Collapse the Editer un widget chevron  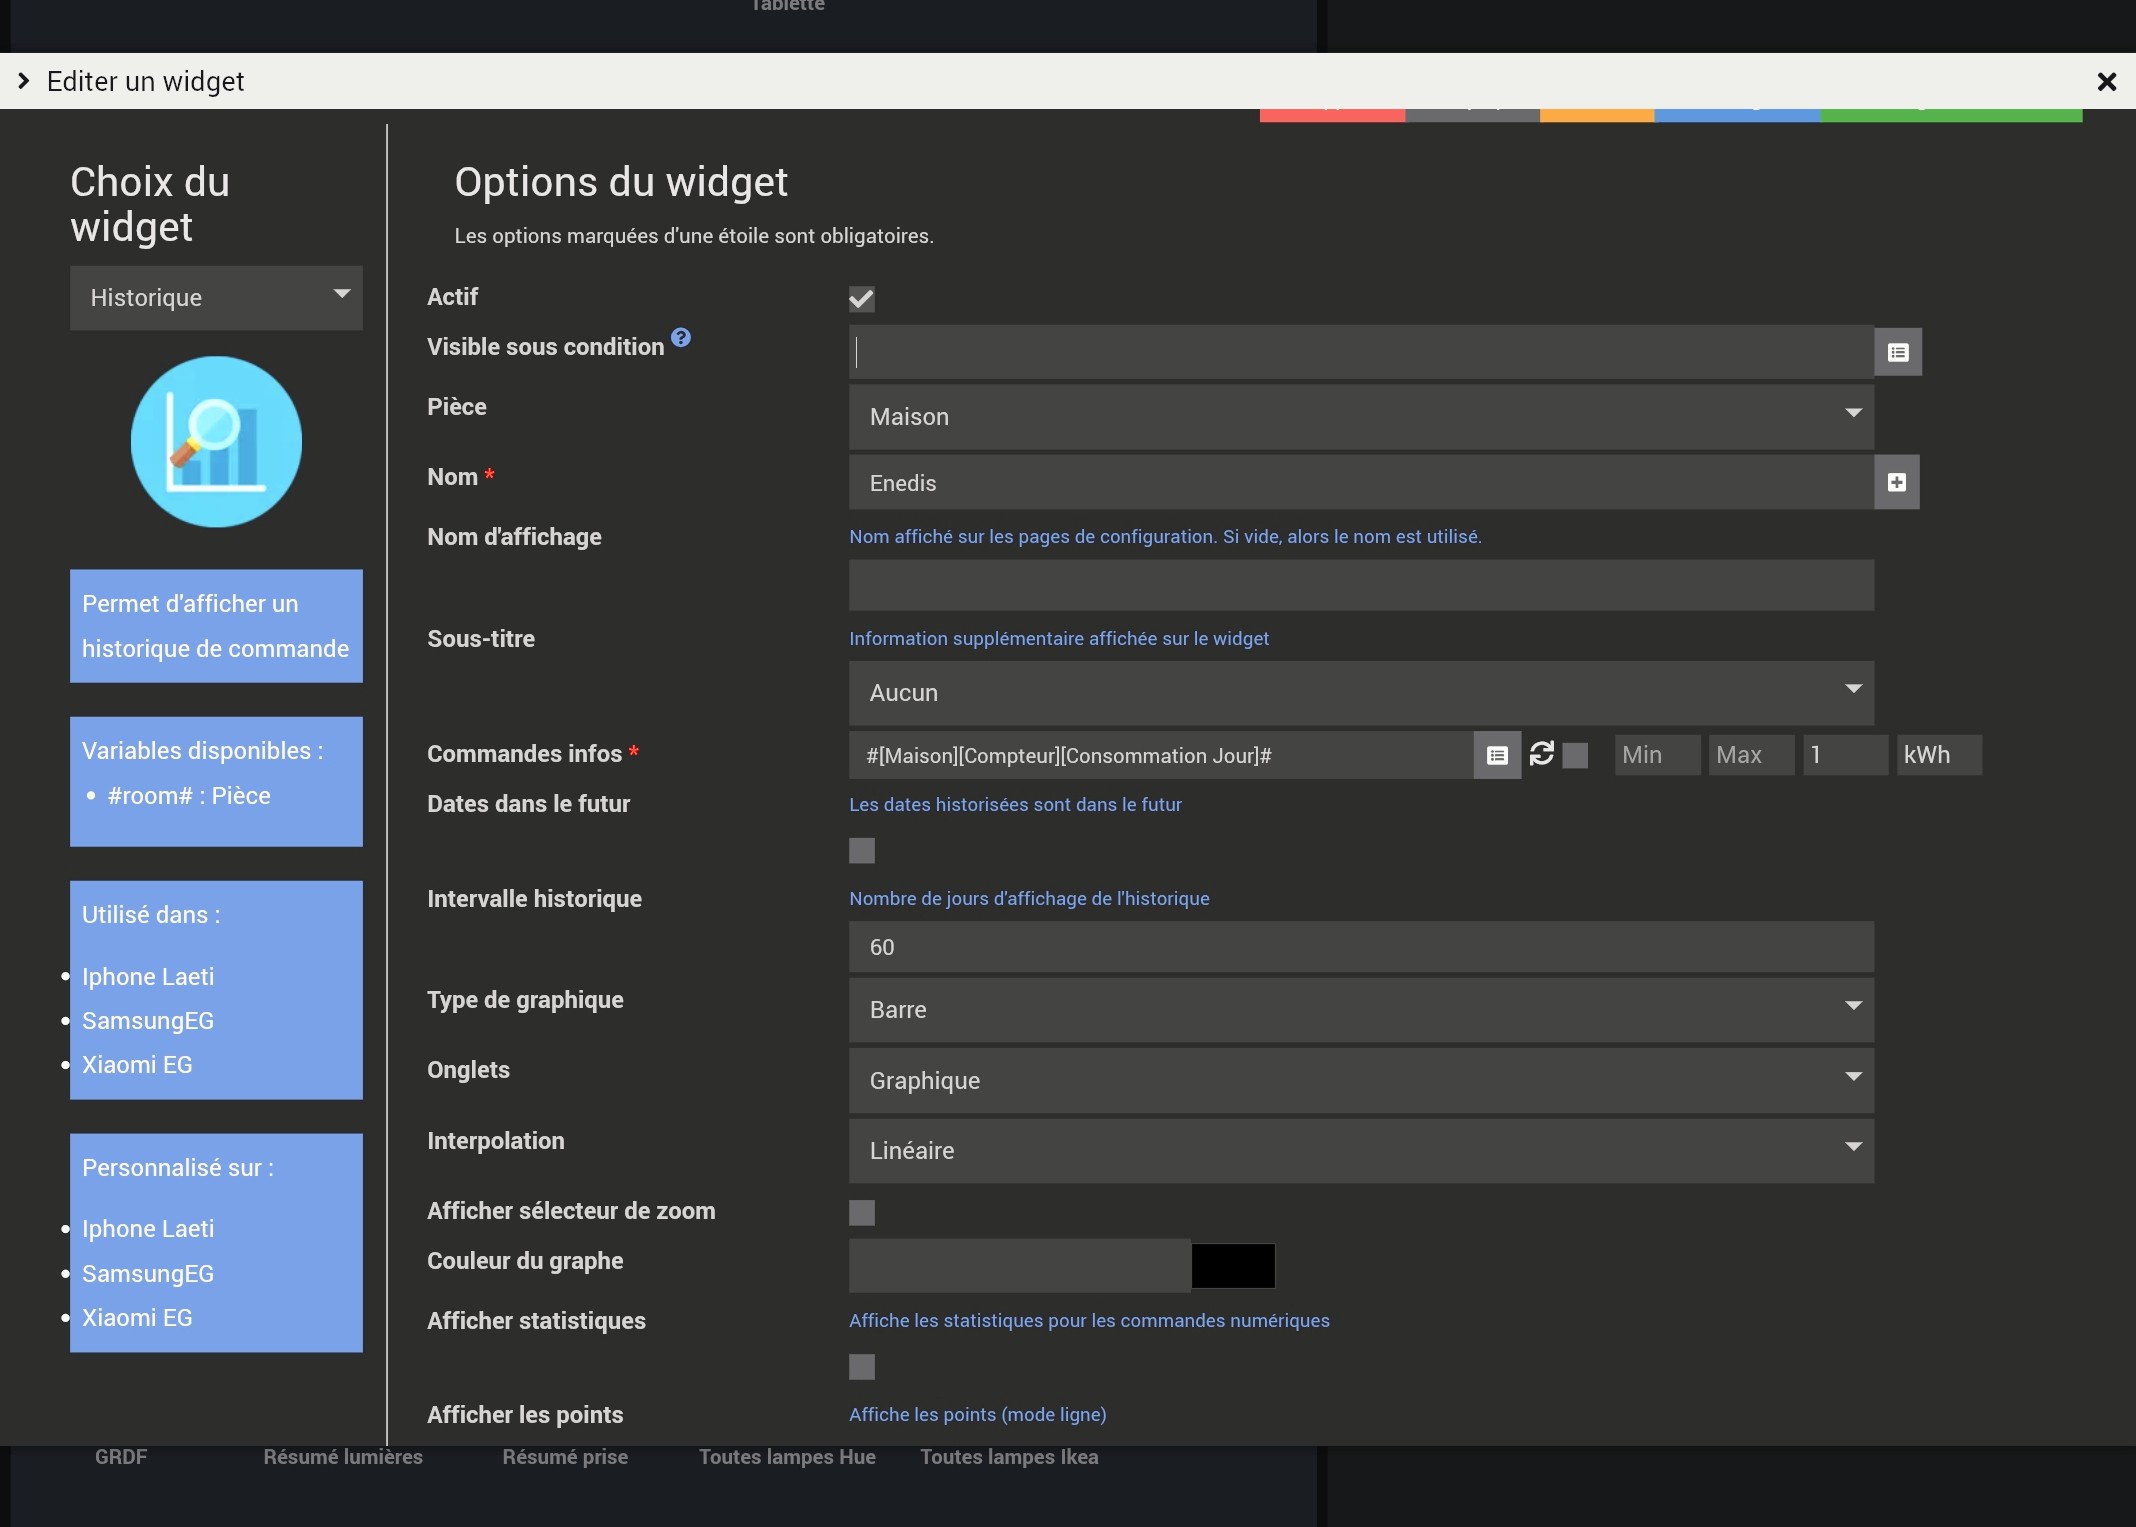coord(24,81)
